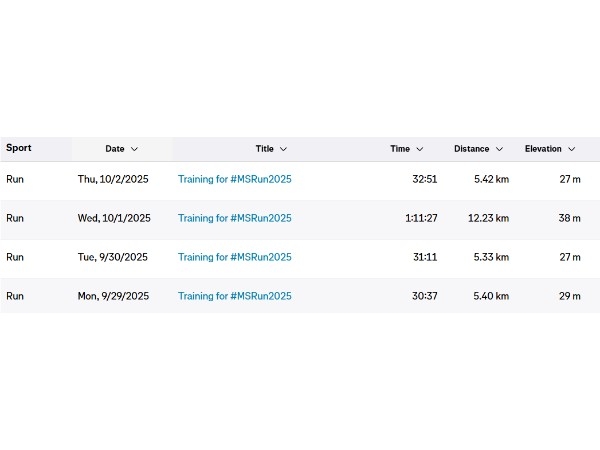Sort activities by the Title column label
Image resolution: width=600 pixels, height=450 pixels.
[x=264, y=149]
